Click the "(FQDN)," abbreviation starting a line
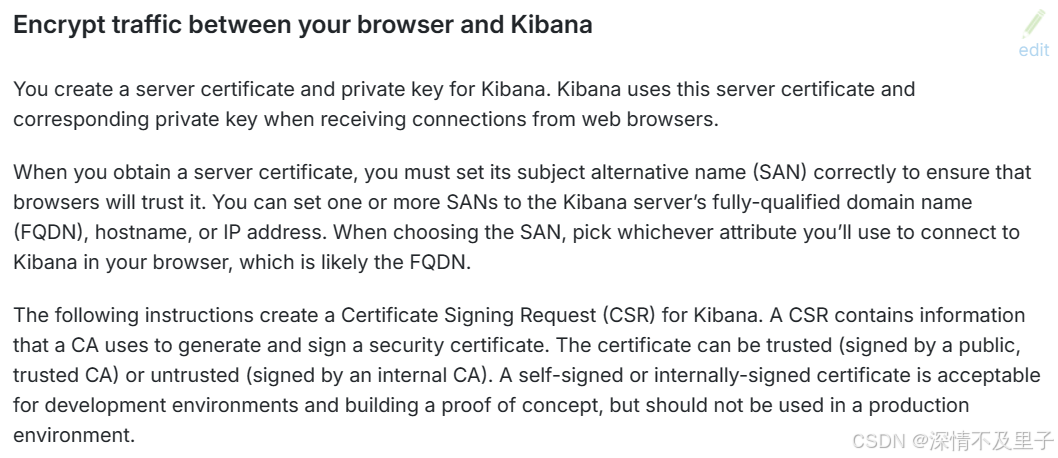 (x=51, y=232)
